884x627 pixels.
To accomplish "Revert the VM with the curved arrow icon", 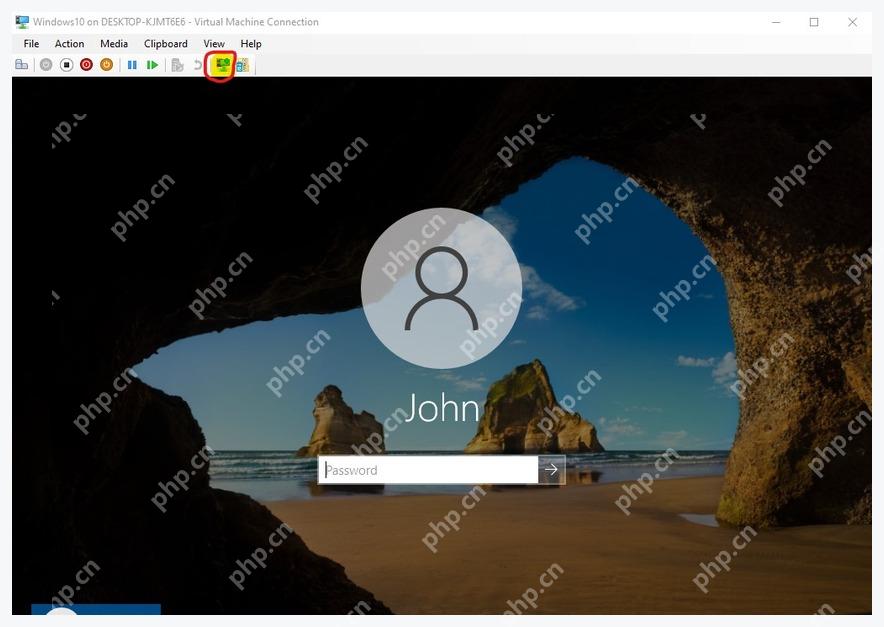I will pos(197,65).
